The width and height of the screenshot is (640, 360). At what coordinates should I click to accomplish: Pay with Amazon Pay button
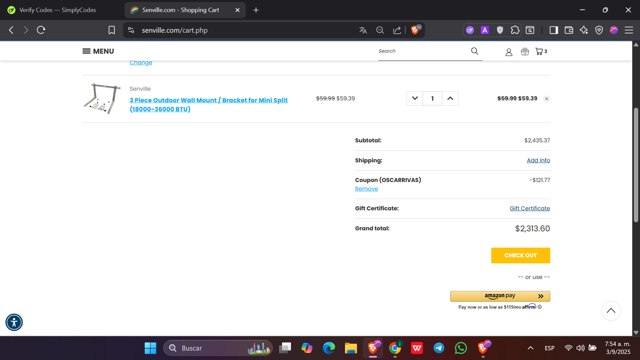(500, 296)
